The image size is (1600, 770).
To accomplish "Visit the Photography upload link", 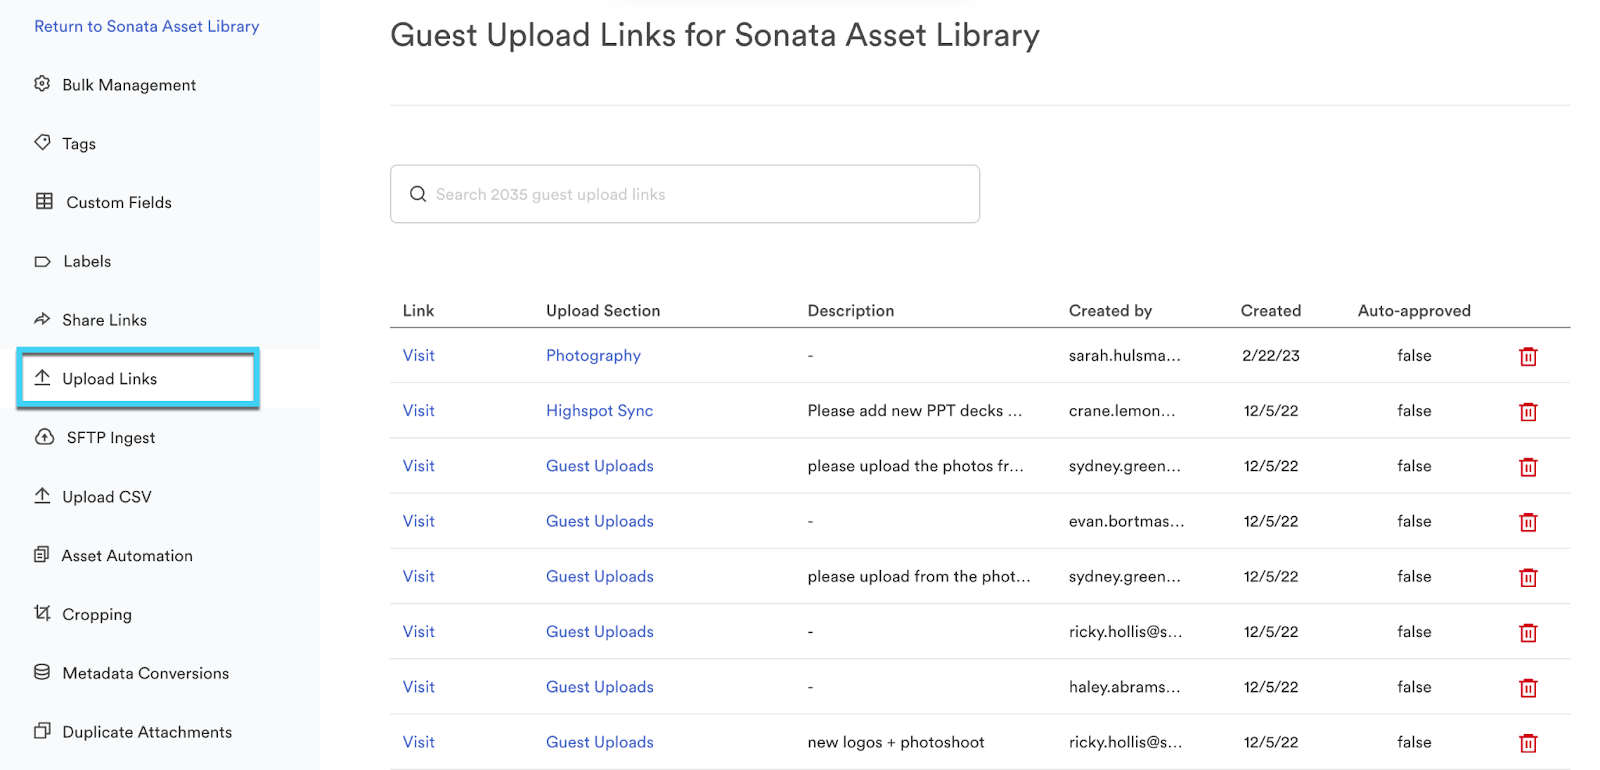I will click(x=418, y=355).
